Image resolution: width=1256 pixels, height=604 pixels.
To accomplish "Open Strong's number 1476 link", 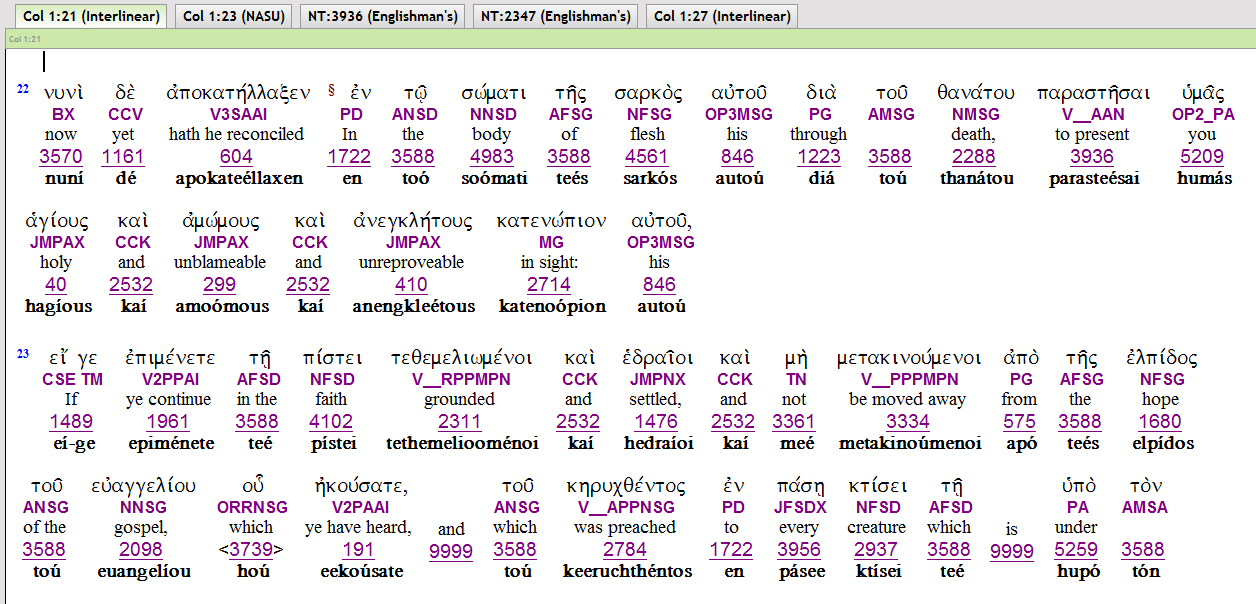I will 656,422.
